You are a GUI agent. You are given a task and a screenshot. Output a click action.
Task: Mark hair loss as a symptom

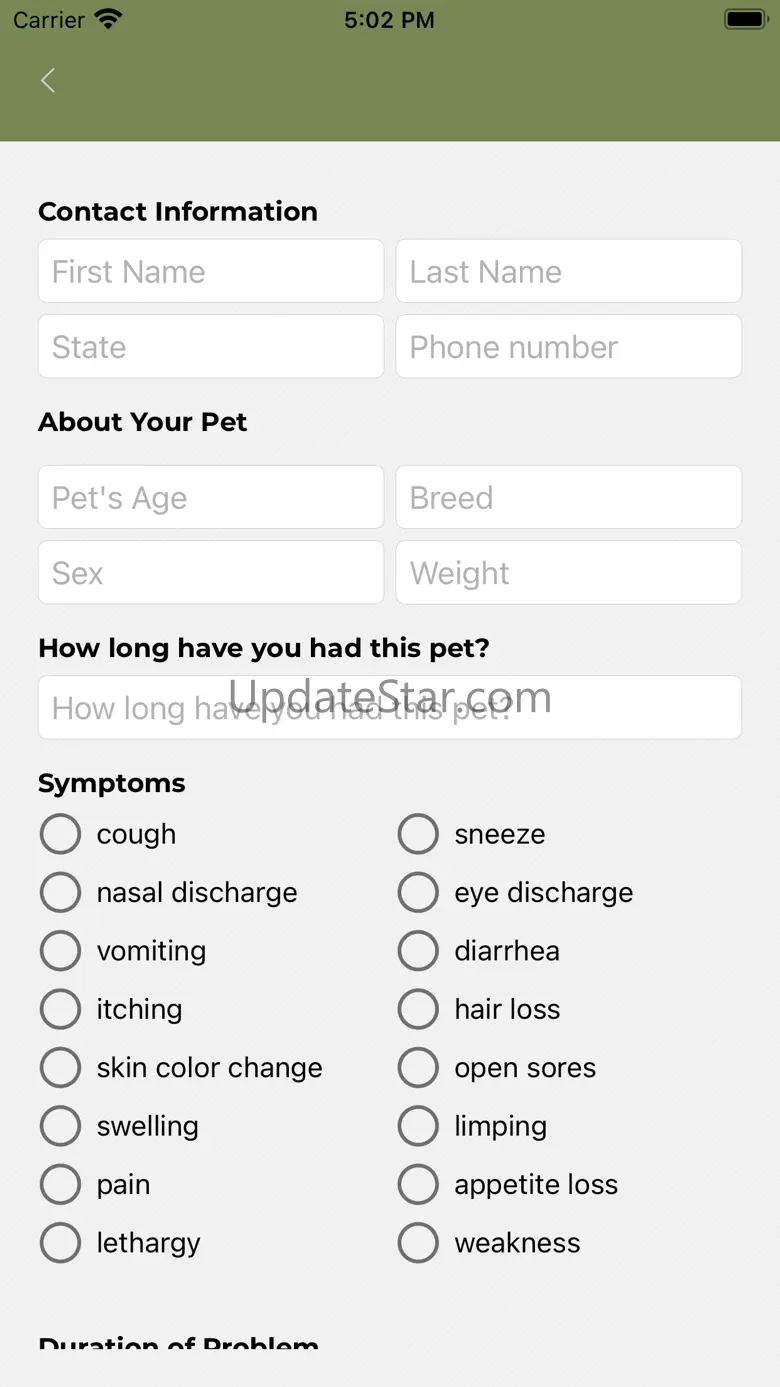click(418, 1009)
